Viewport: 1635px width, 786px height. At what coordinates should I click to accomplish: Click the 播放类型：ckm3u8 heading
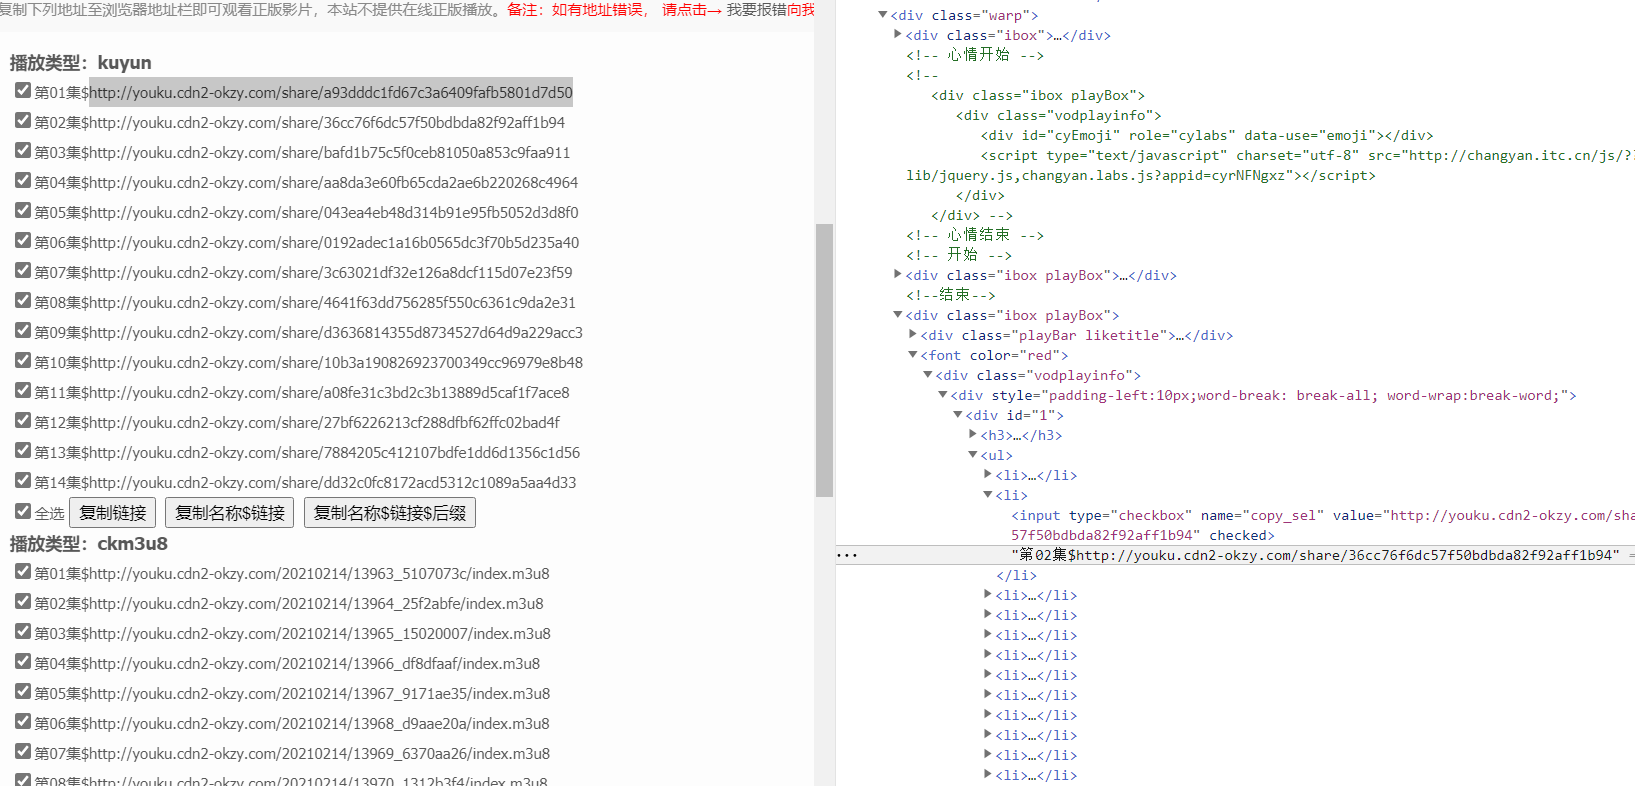pyautogui.click(x=89, y=543)
